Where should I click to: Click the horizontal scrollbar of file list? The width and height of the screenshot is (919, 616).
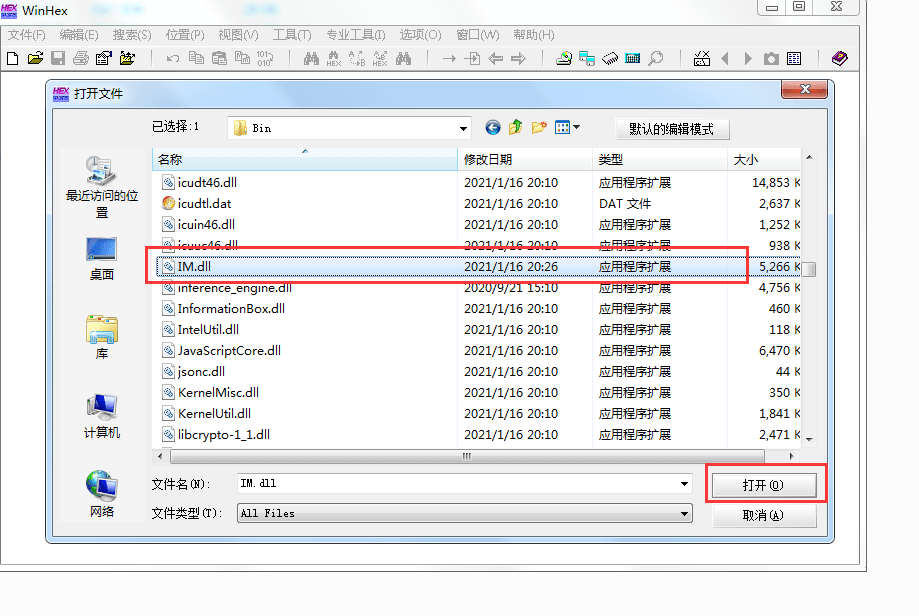[467, 456]
